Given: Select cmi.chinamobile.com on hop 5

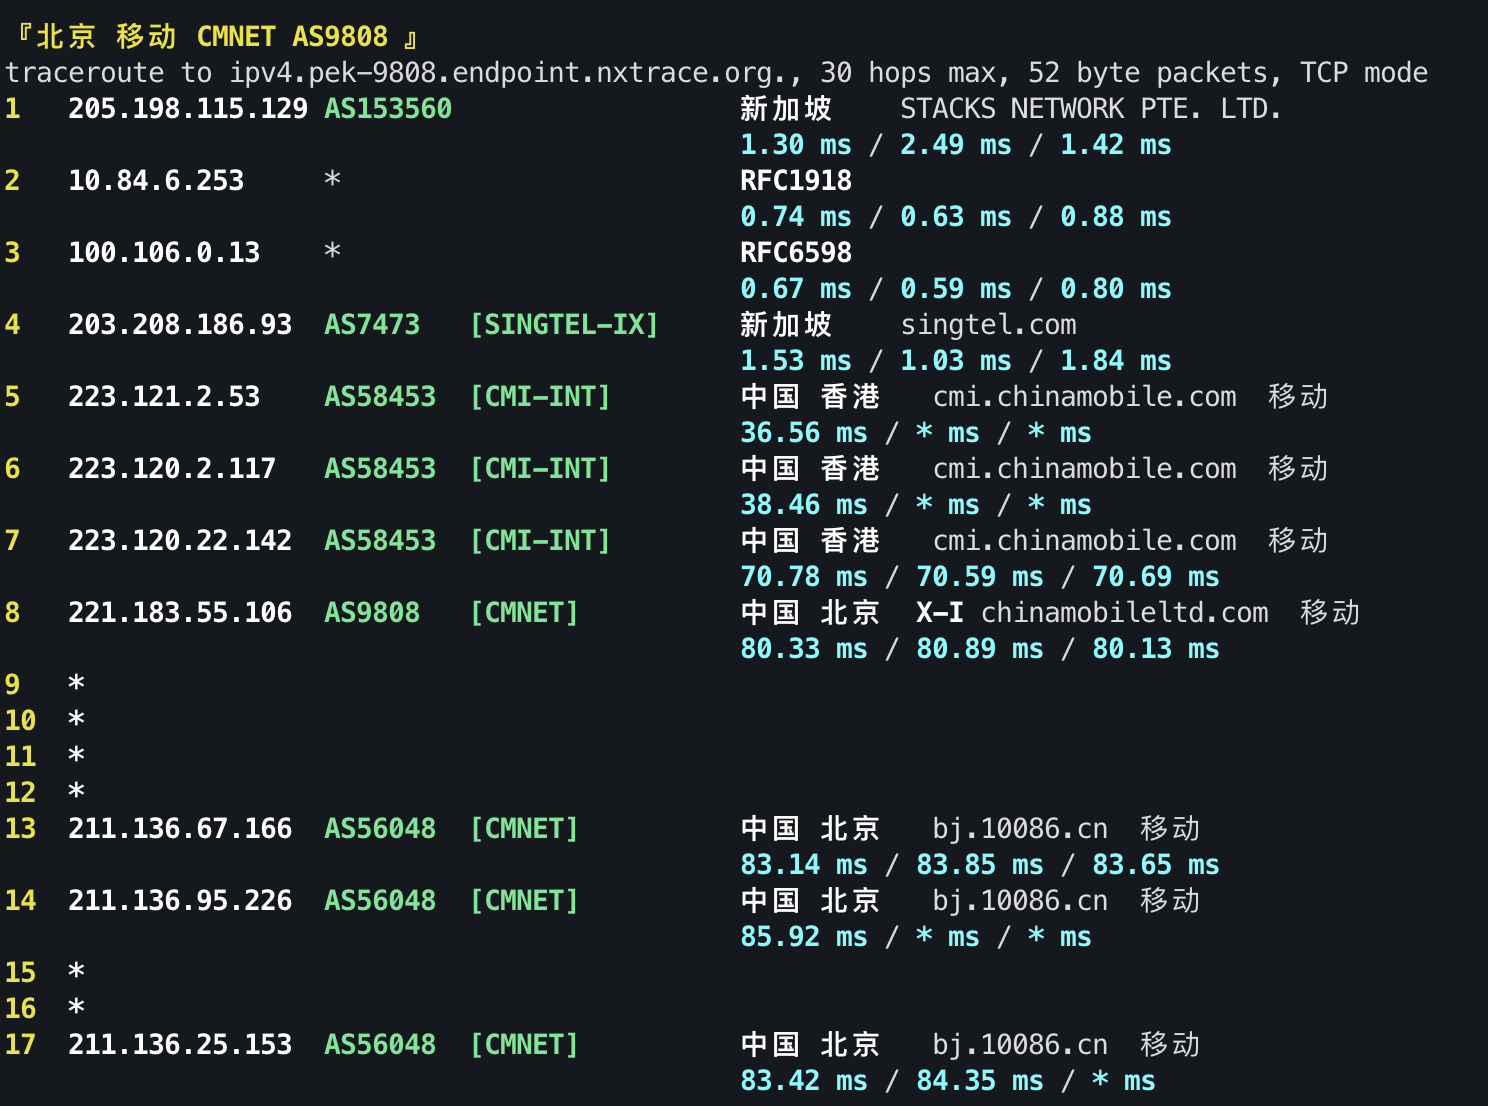Looking at the screenshot, I should coord(1086,397).
